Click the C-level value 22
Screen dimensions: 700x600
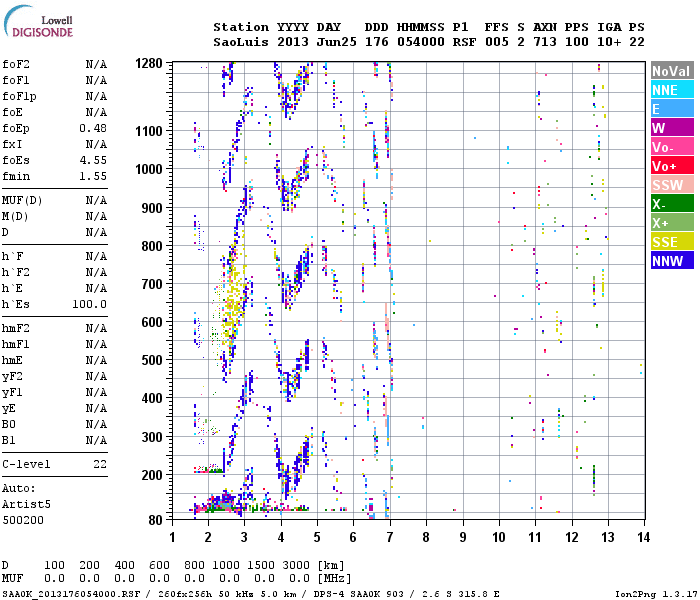tap(100, 464)
